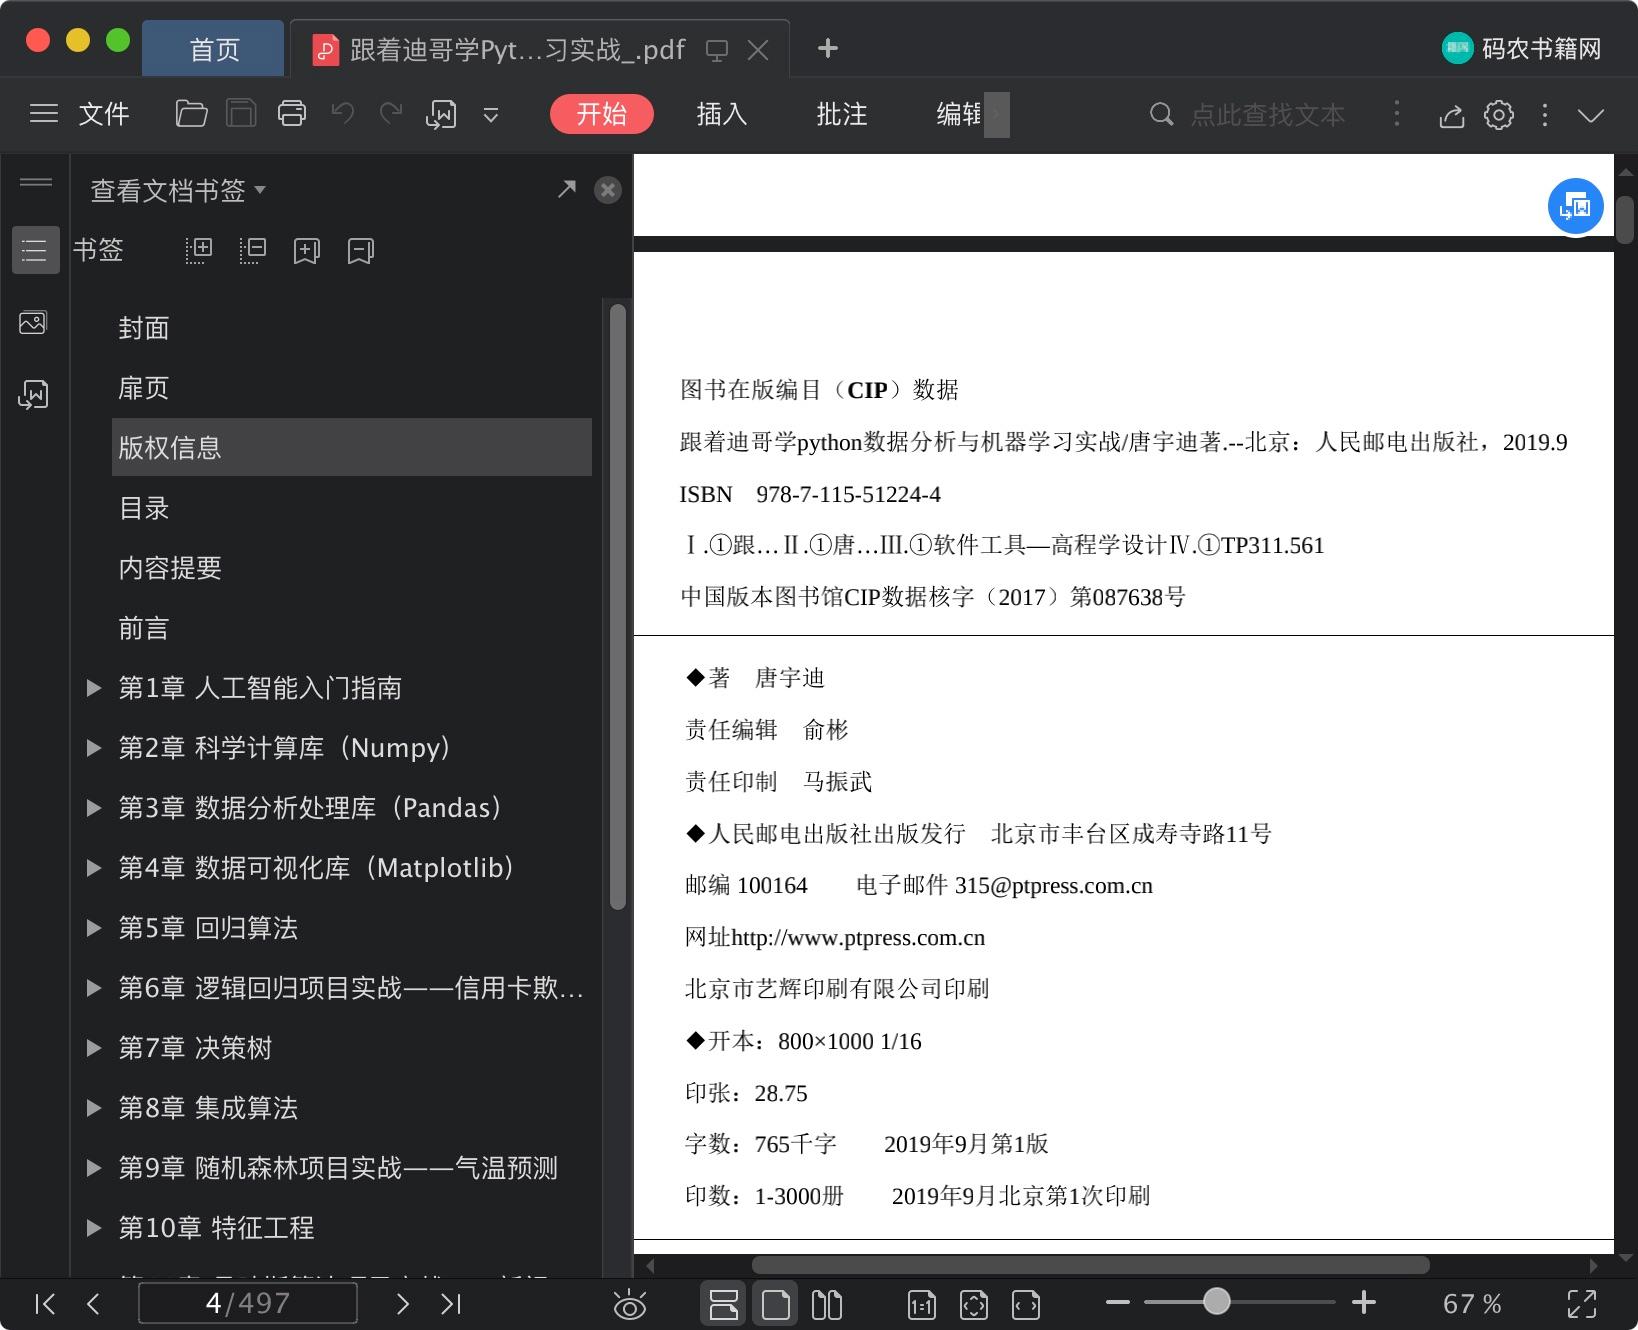Open the 目录 bookmark

click(144, 508)
